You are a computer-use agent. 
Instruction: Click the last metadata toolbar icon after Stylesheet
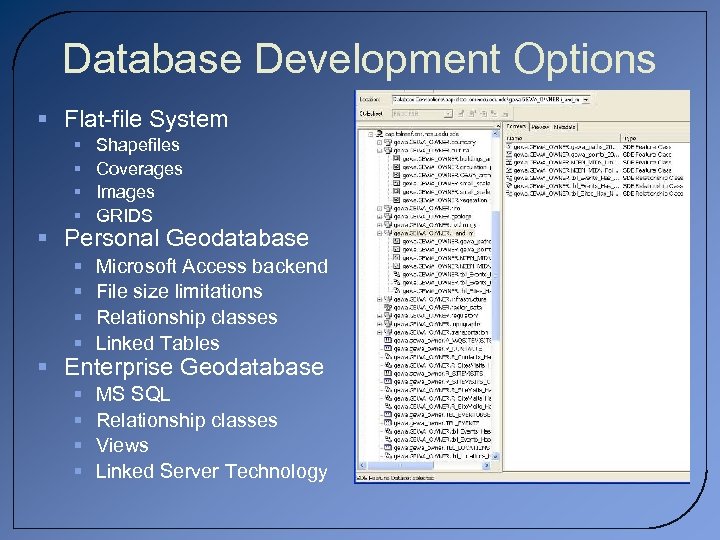(x=505, y=113)
